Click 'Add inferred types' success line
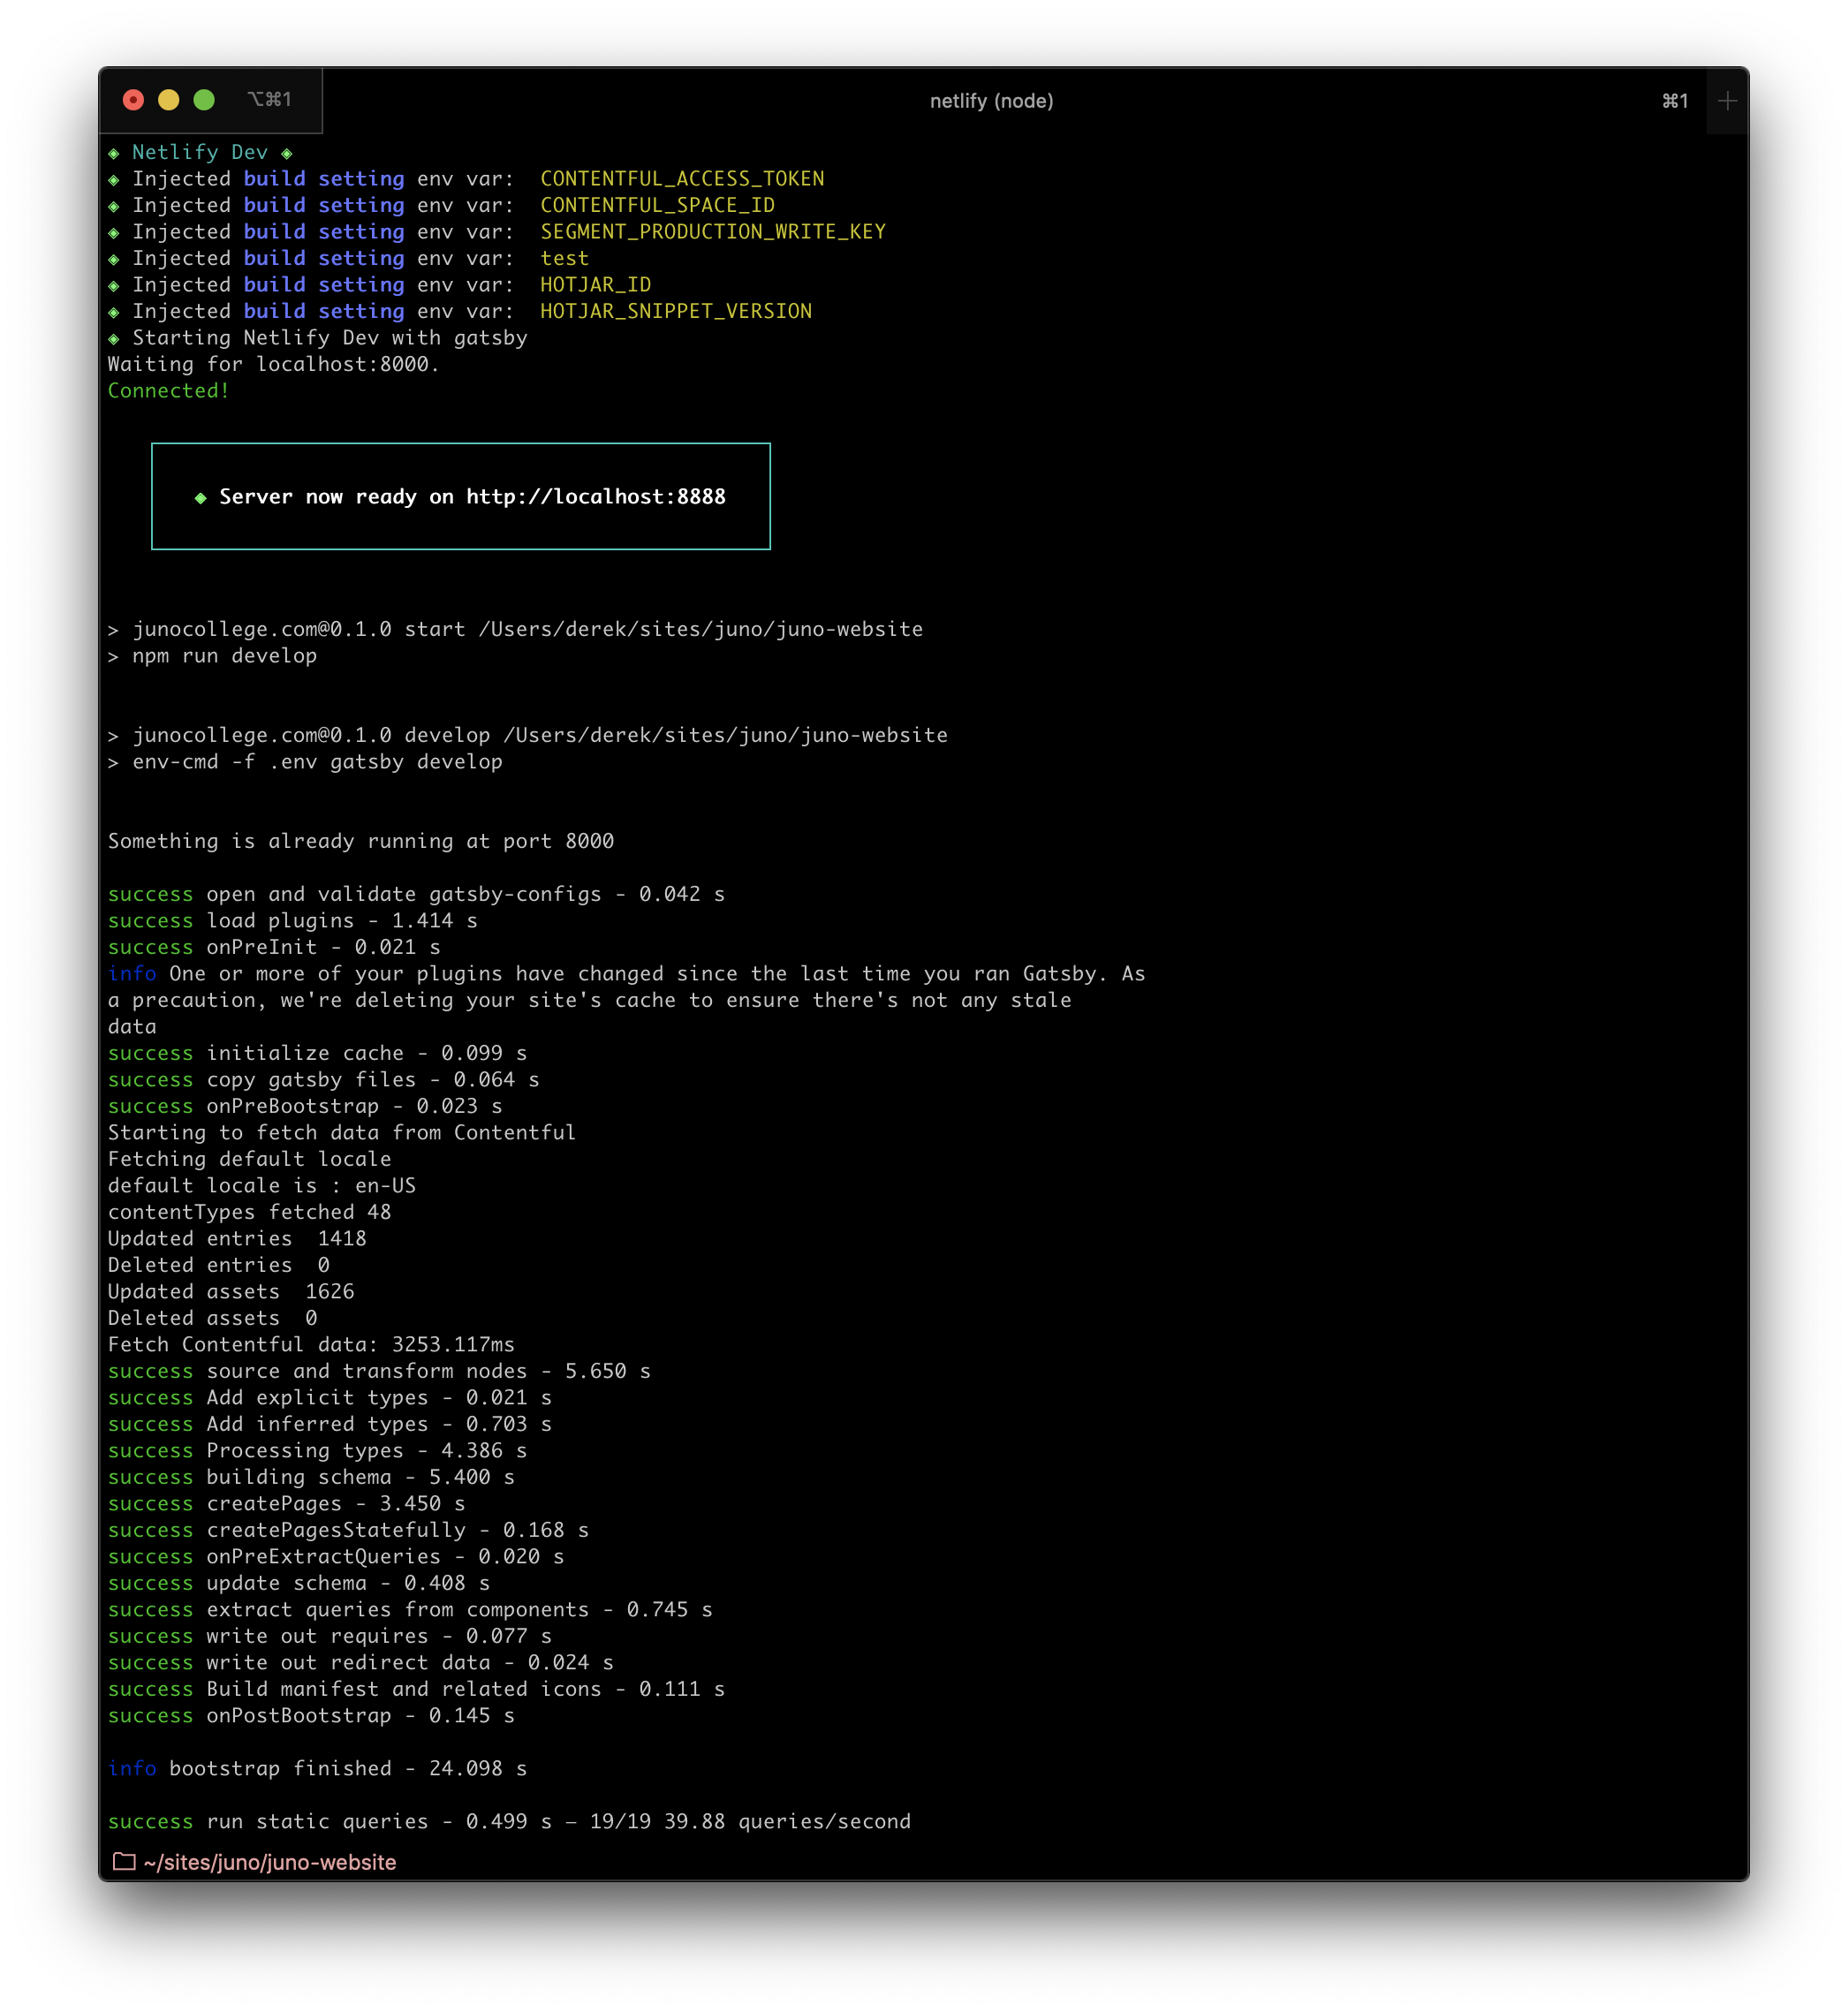The width and height of the screenshot is (1848, 2012). click(x=330, y=1424)
